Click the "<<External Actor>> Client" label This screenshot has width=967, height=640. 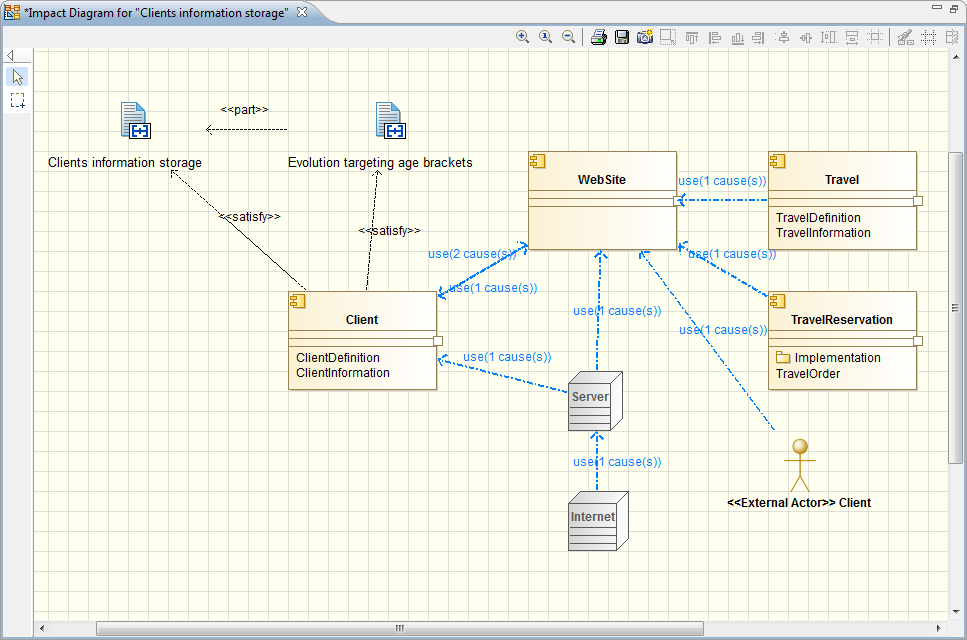799,503
